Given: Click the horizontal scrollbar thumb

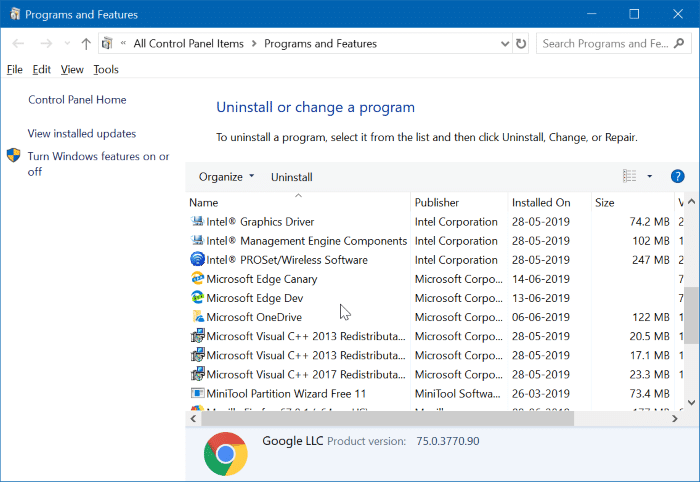Looking at the screenshot, I should coord(388,419).
